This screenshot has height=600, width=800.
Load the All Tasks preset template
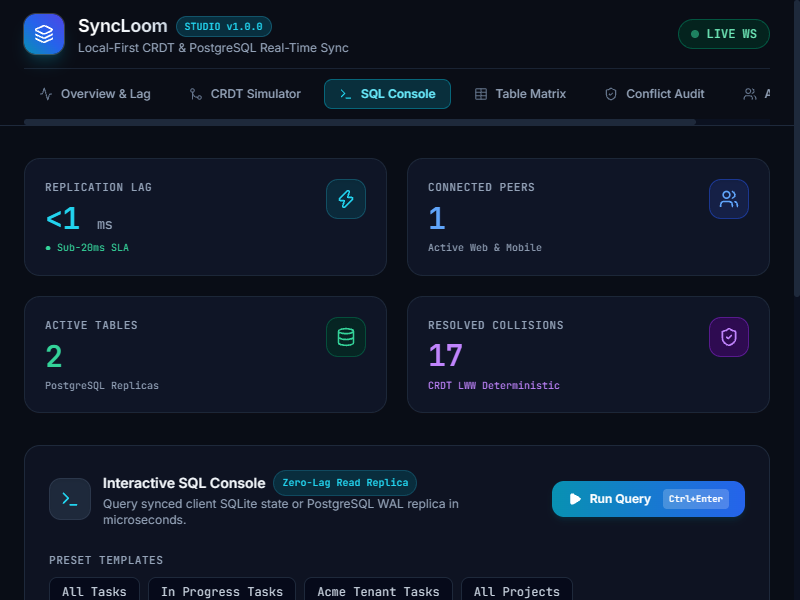tap(94, 591)
